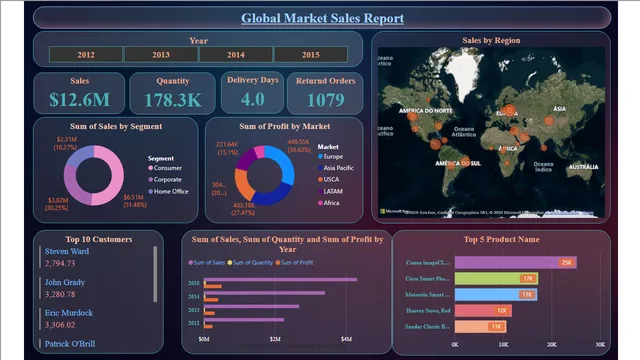Click USCA market legend dot

320,179
